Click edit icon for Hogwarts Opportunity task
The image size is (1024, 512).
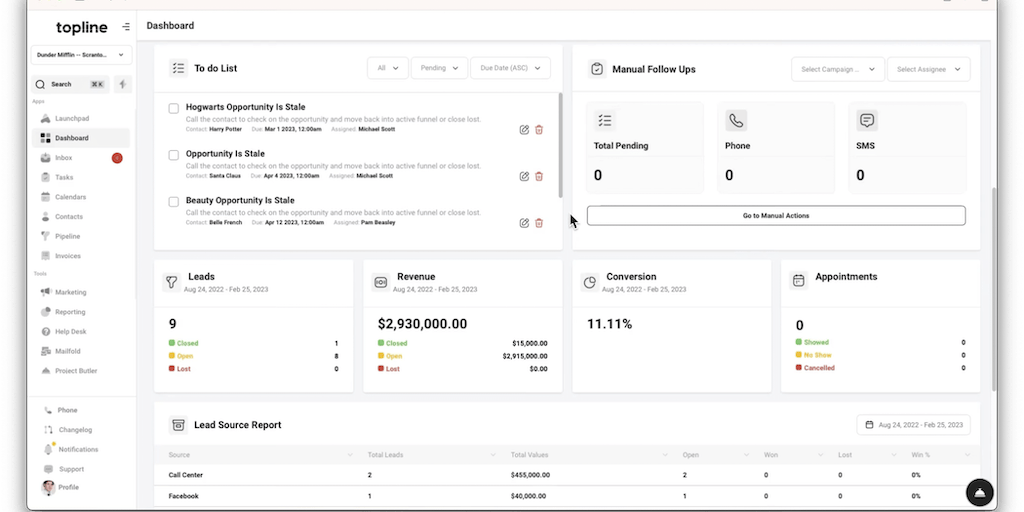pyautogui.click(x=524, y=129)
